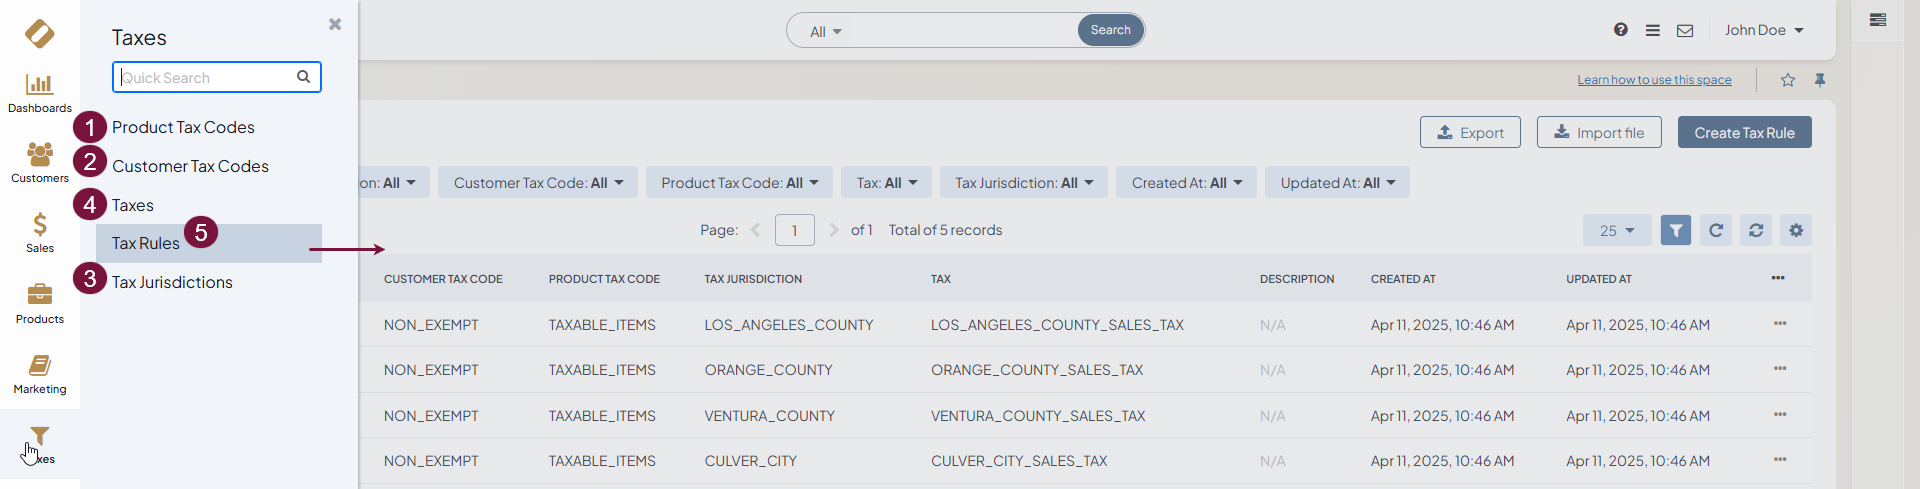Image resolution: width=1920 pixels, height=489 pixels.
Task: Click the help question mark icon
Action: (1620, 30)
